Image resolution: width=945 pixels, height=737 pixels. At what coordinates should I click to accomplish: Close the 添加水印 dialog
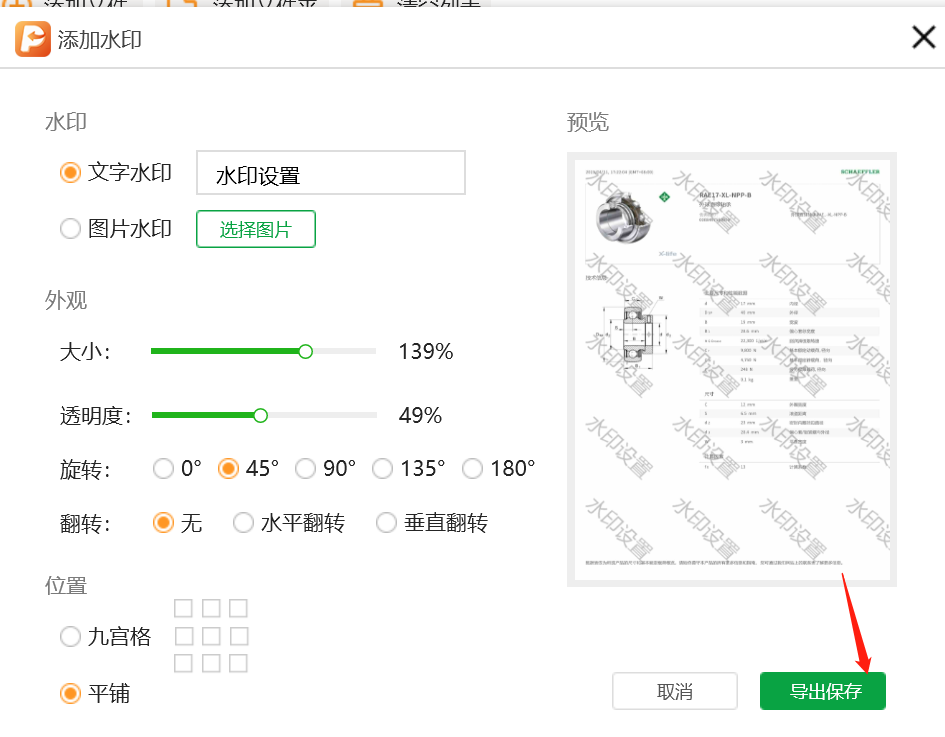click(923, 37)
